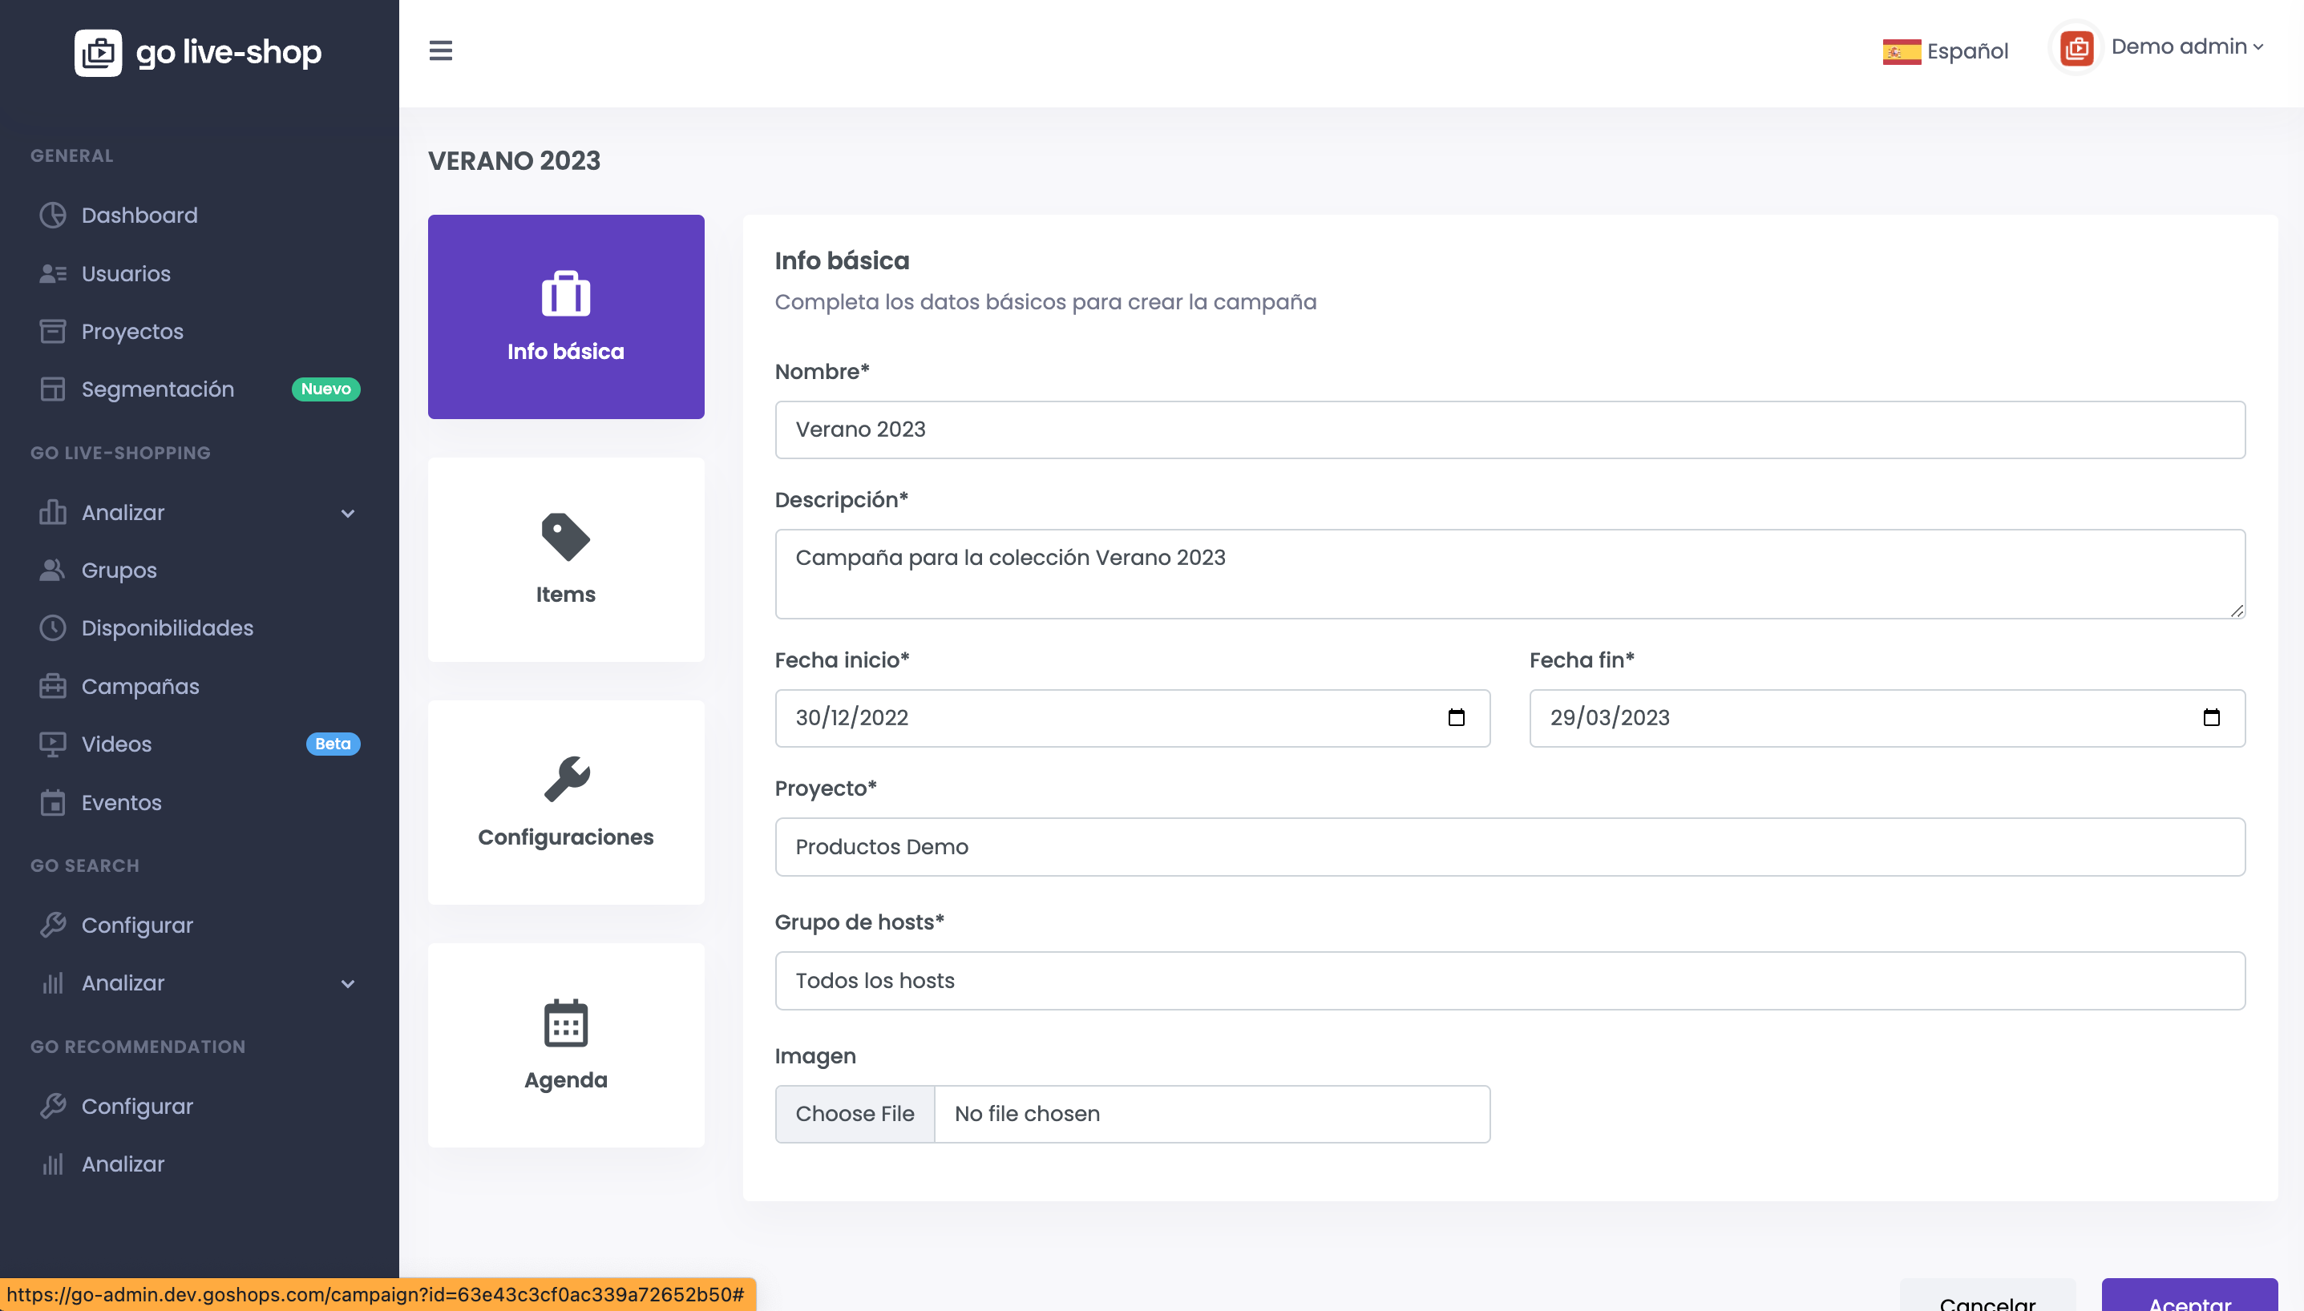The image size is (2304, 1311).
Task: Click into the Nombre input field
Action: coord(1509,430)
